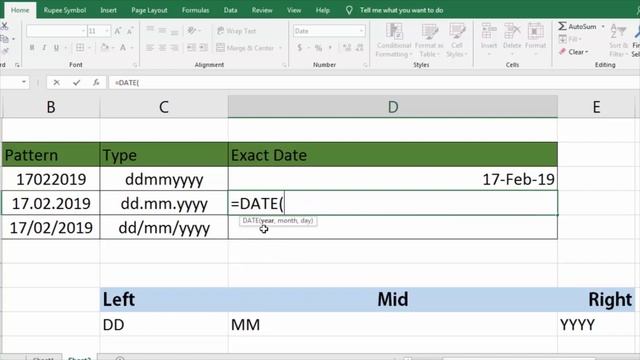The image size is (640, 360).
Task: Click the Accounting dollar format icon
Action: pos(300,48)
